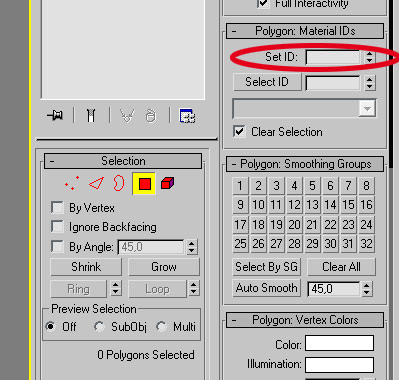Uncheck the Clear Selection checkbox

tap(239, 131)
